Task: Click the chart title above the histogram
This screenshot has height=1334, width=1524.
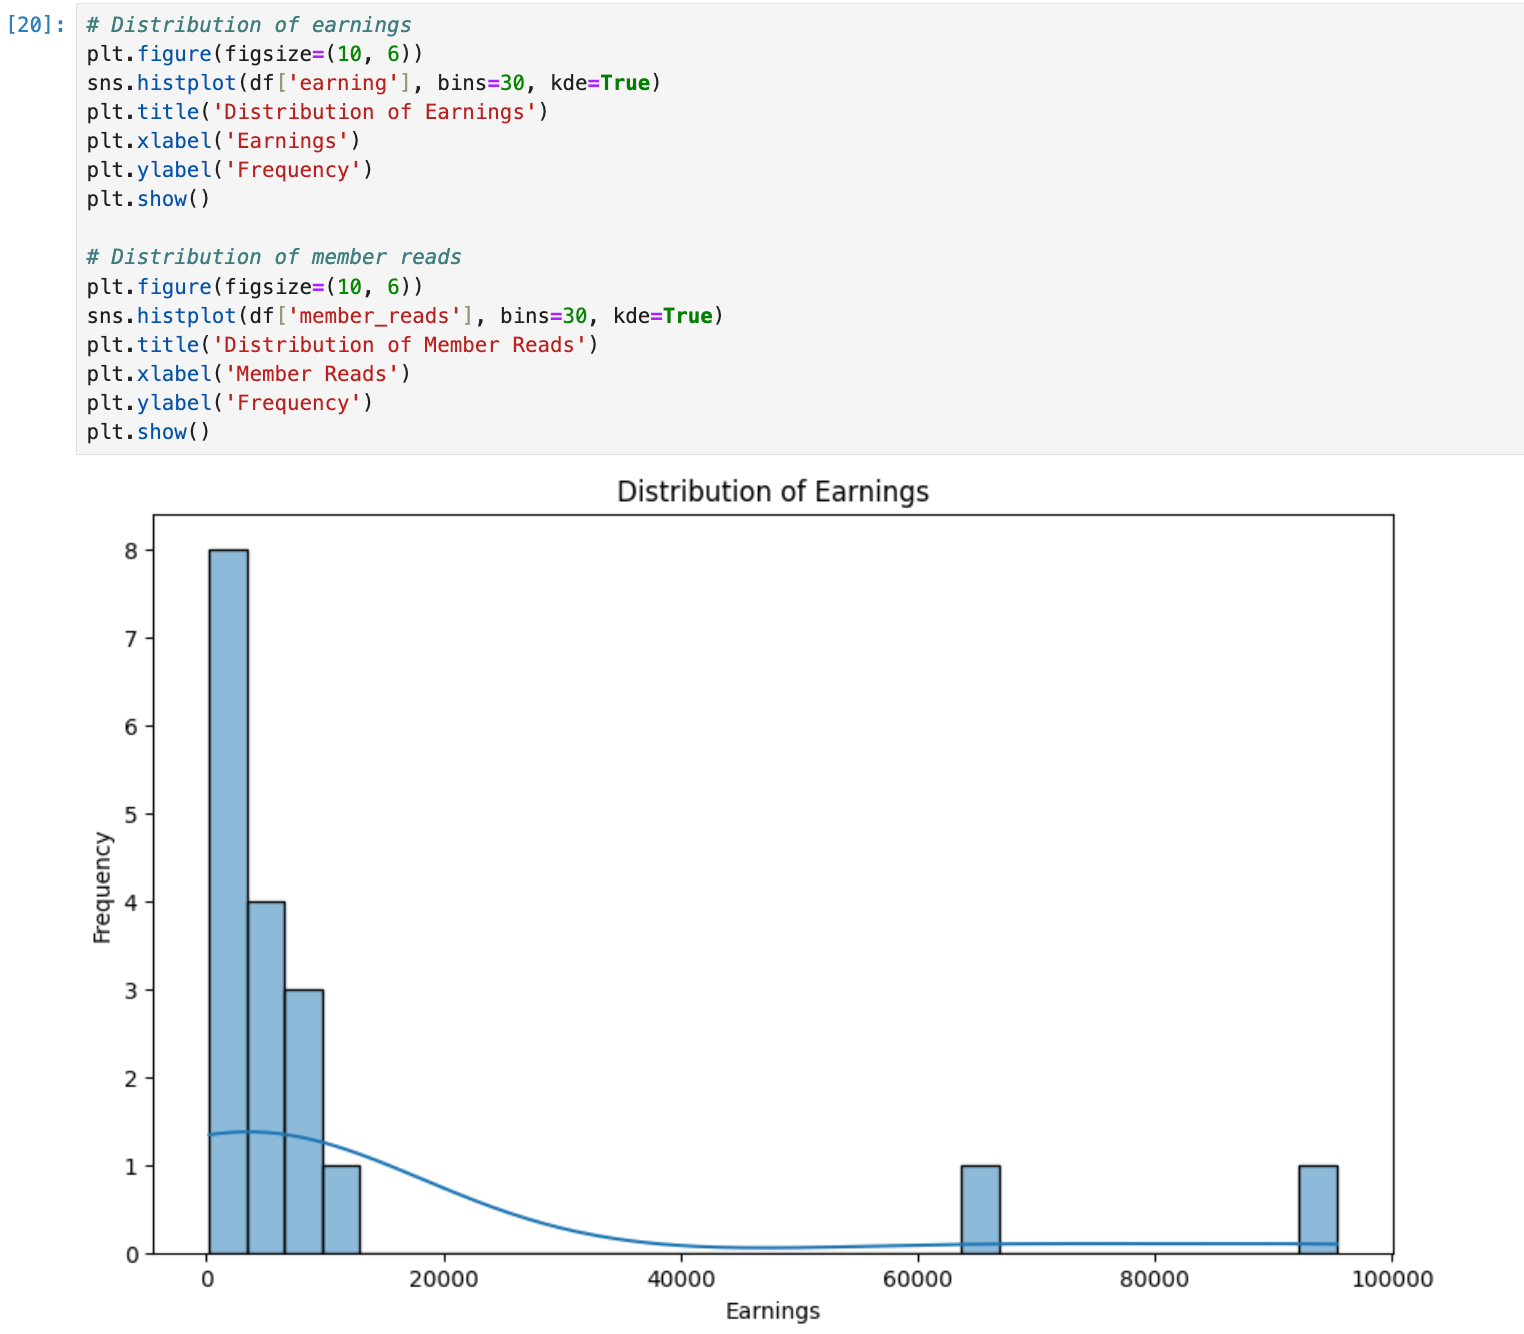Action: click(x=773, y=492)
